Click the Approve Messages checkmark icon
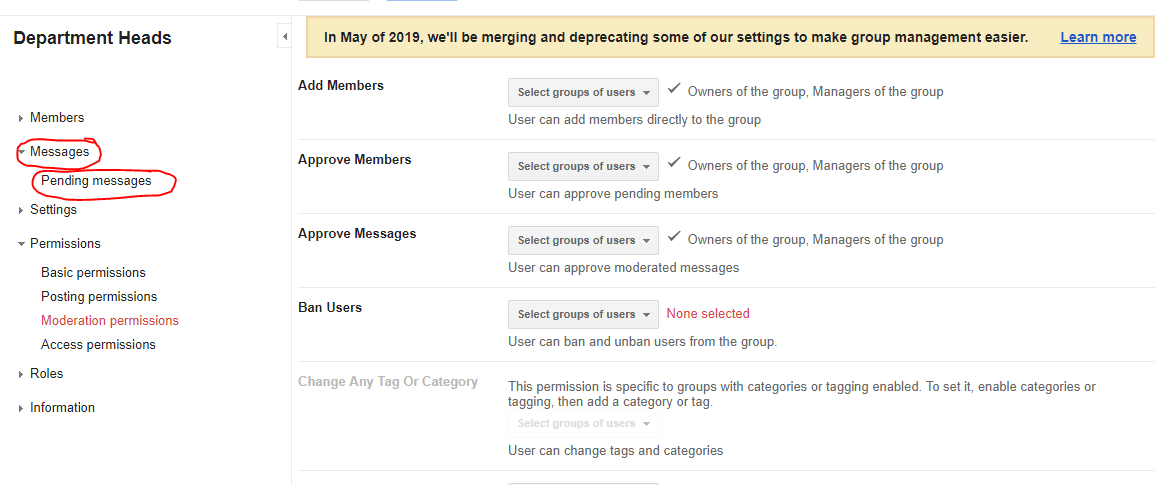Viewport: 1155px width, 485px height. pyautogui.click(x=673, y=237)
